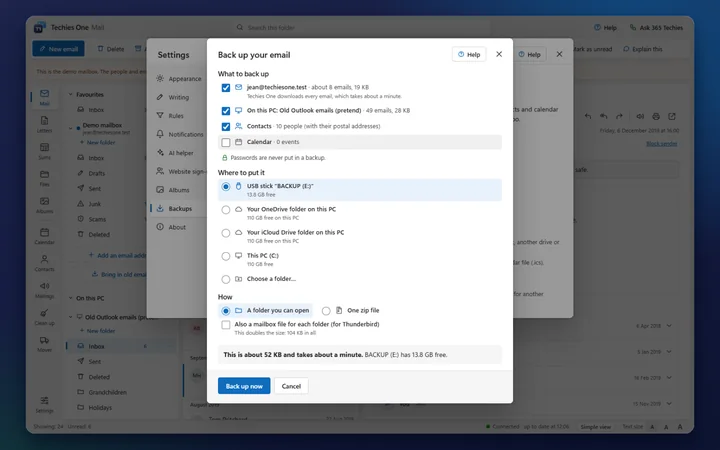Image resolution: width=720 pixels, height=450 pixels.
Task: Open Files from the left sidebar
Action: tap(44, 178)
